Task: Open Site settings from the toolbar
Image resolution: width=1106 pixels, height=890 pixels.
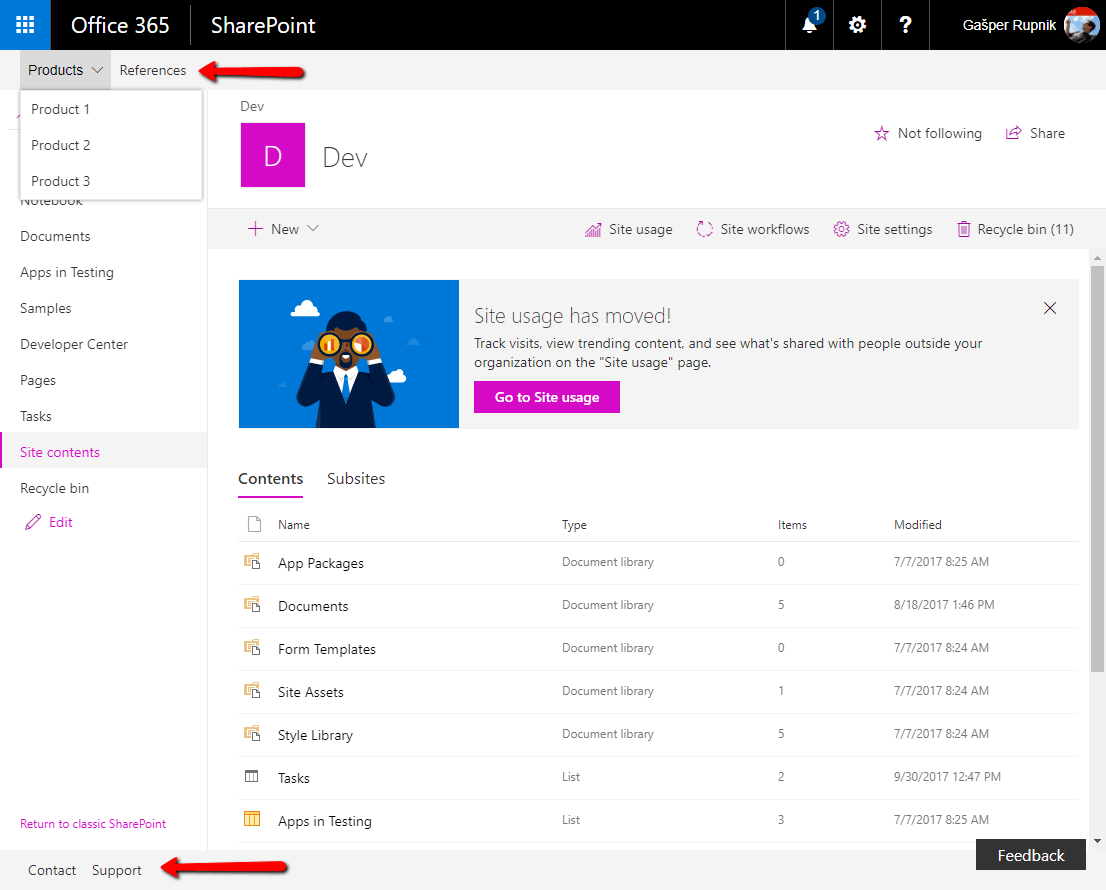Action: coord(882,229)
